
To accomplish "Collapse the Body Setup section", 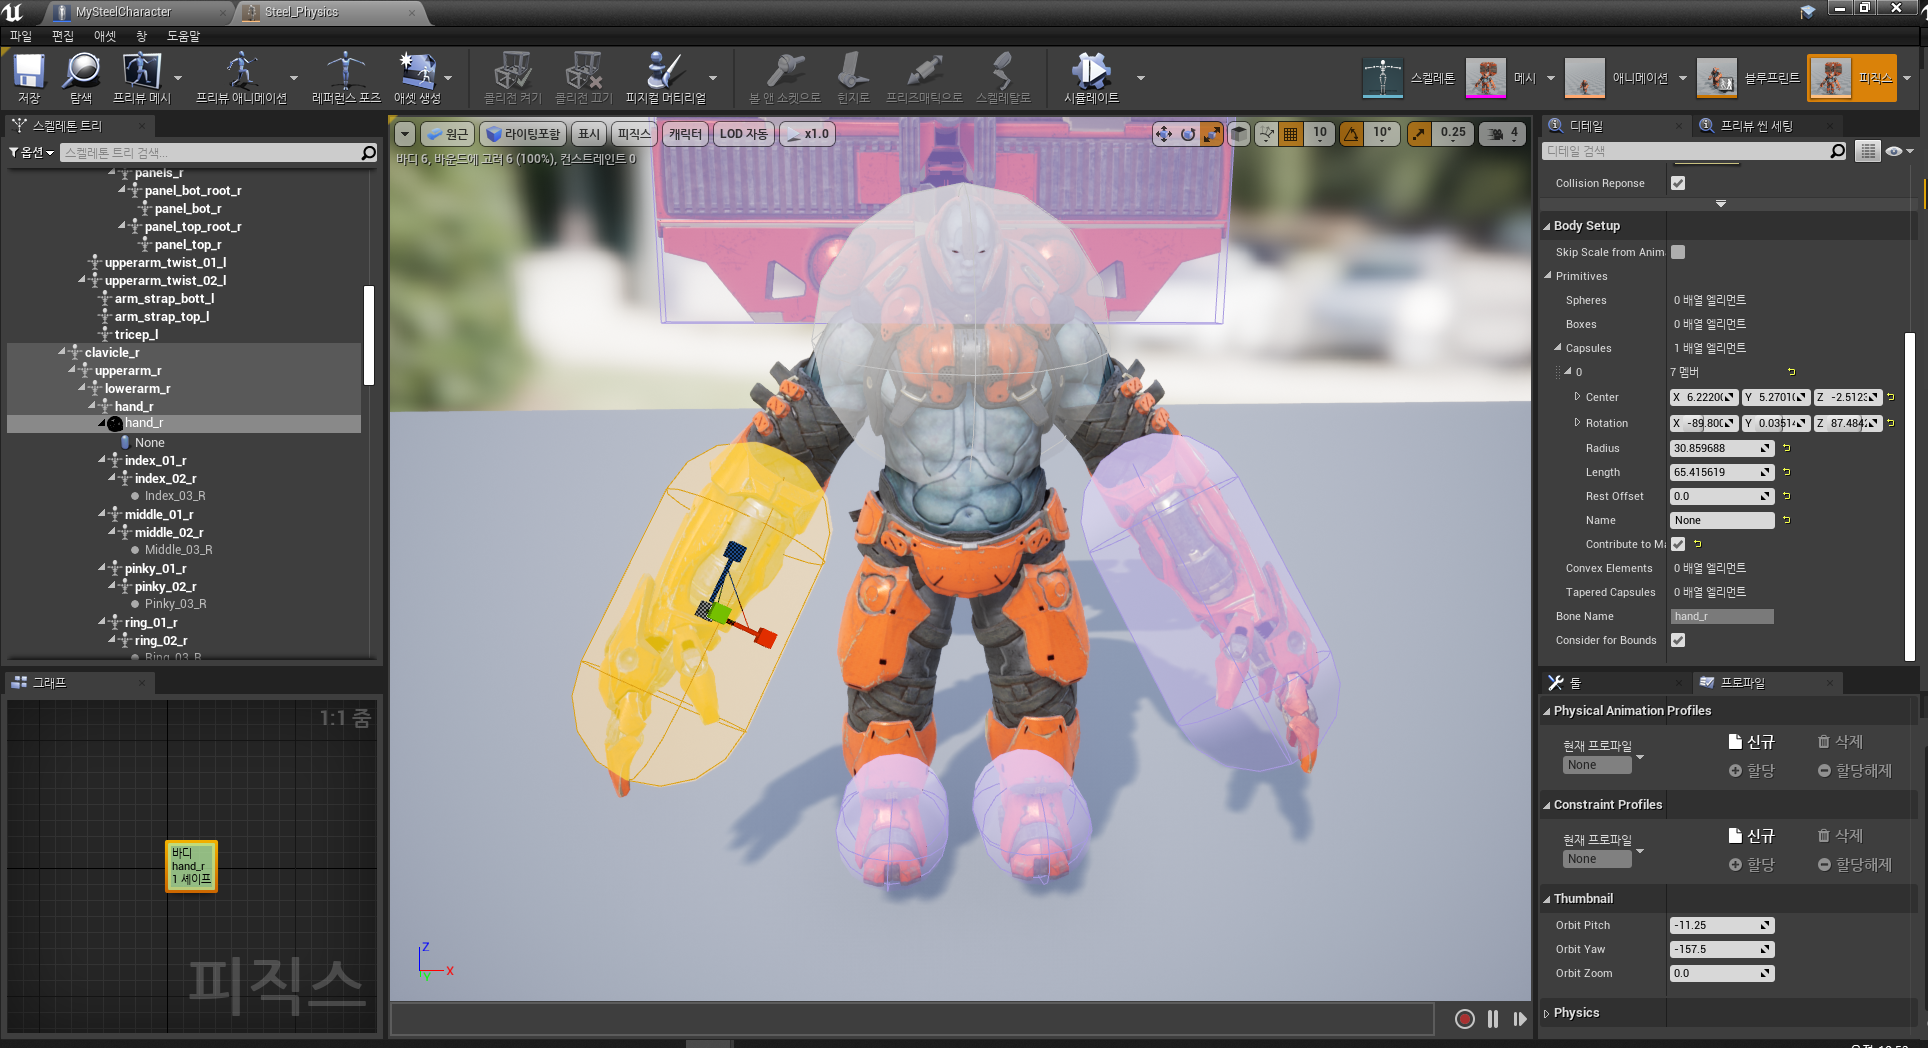I will [1547, 226].
